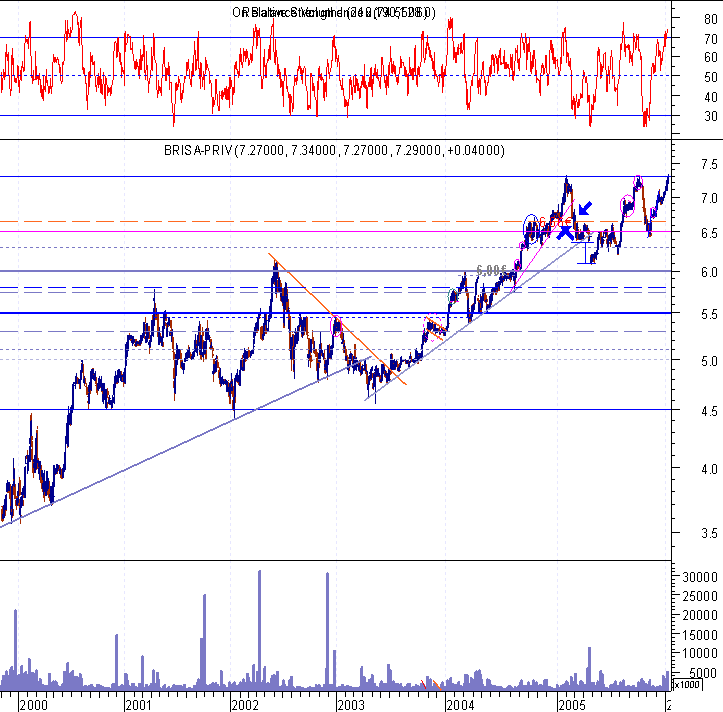Click the RSI axis label 40

pos(711,97)
